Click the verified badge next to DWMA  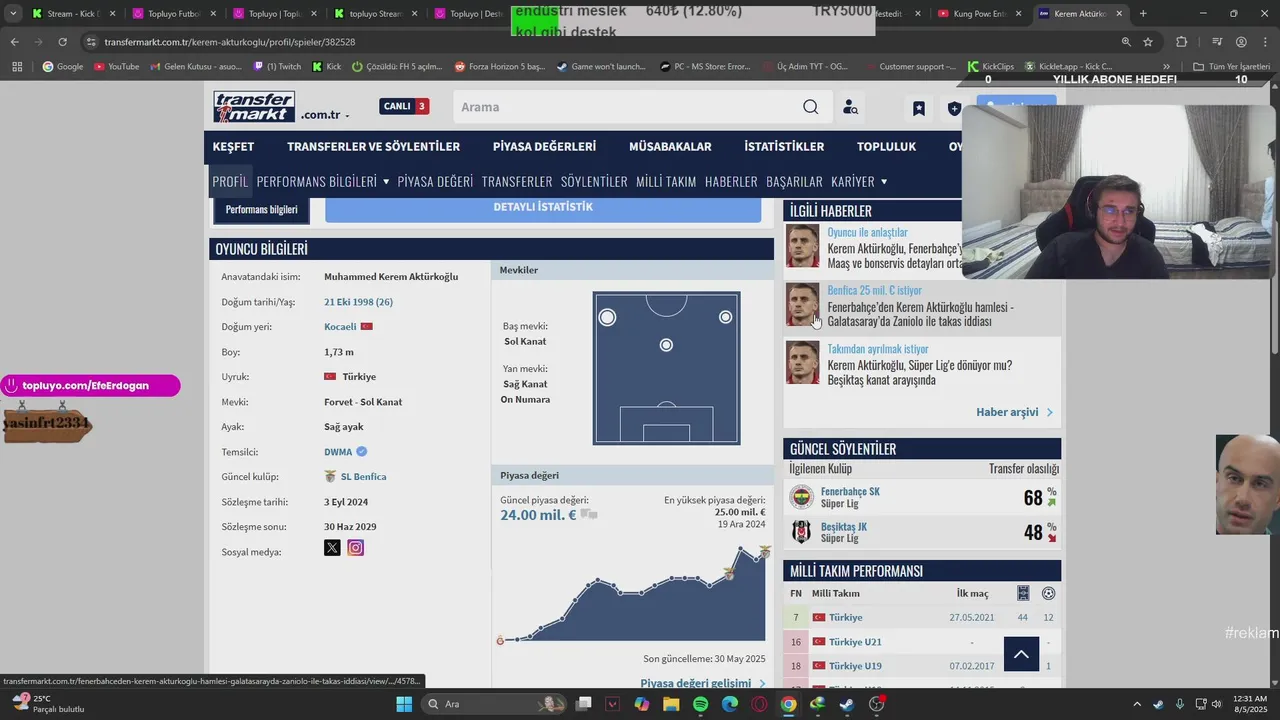tap(362, 452)
